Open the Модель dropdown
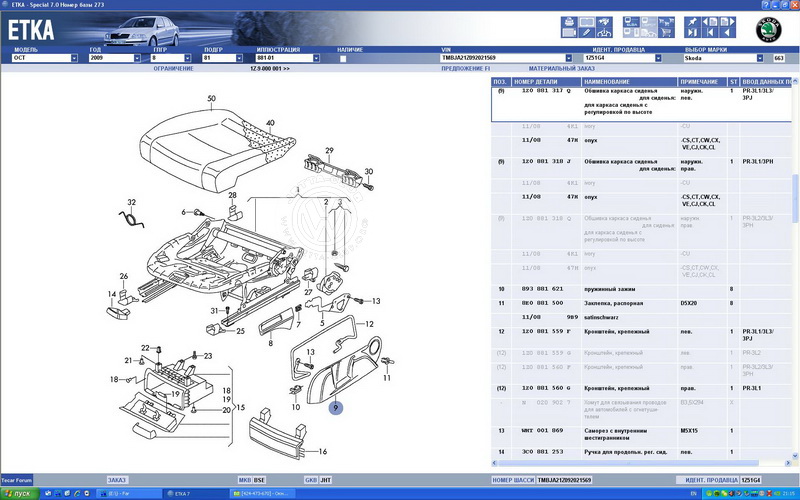Viewport: 800px width, 500px height. pyautogui.click(x=74, y=58)
